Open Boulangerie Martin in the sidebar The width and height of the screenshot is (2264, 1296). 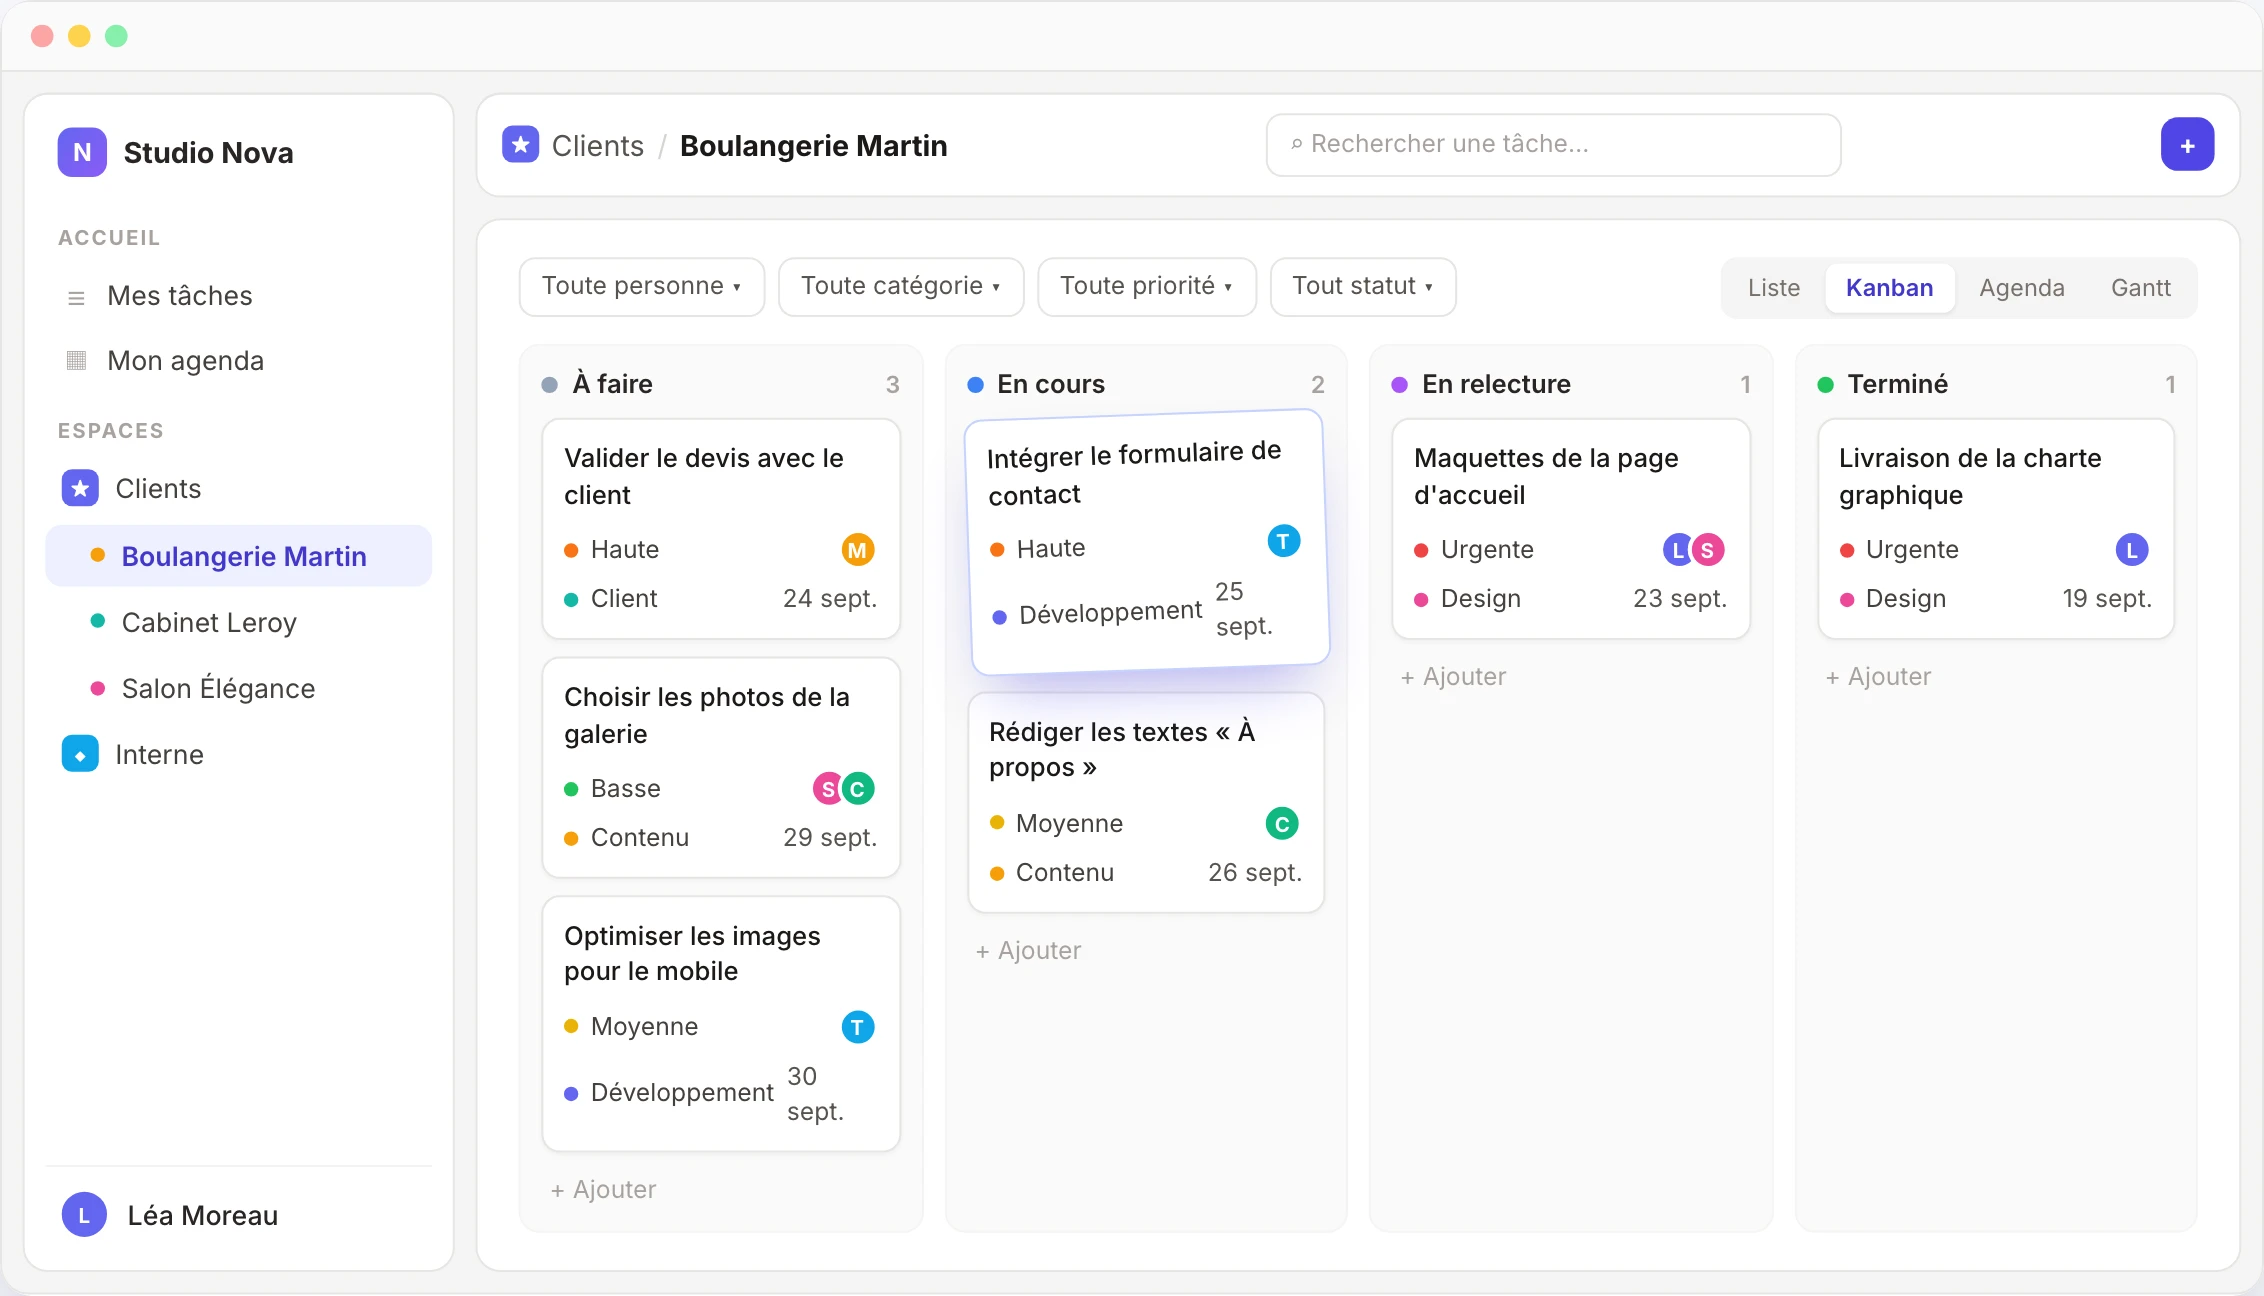coord(239,556)
